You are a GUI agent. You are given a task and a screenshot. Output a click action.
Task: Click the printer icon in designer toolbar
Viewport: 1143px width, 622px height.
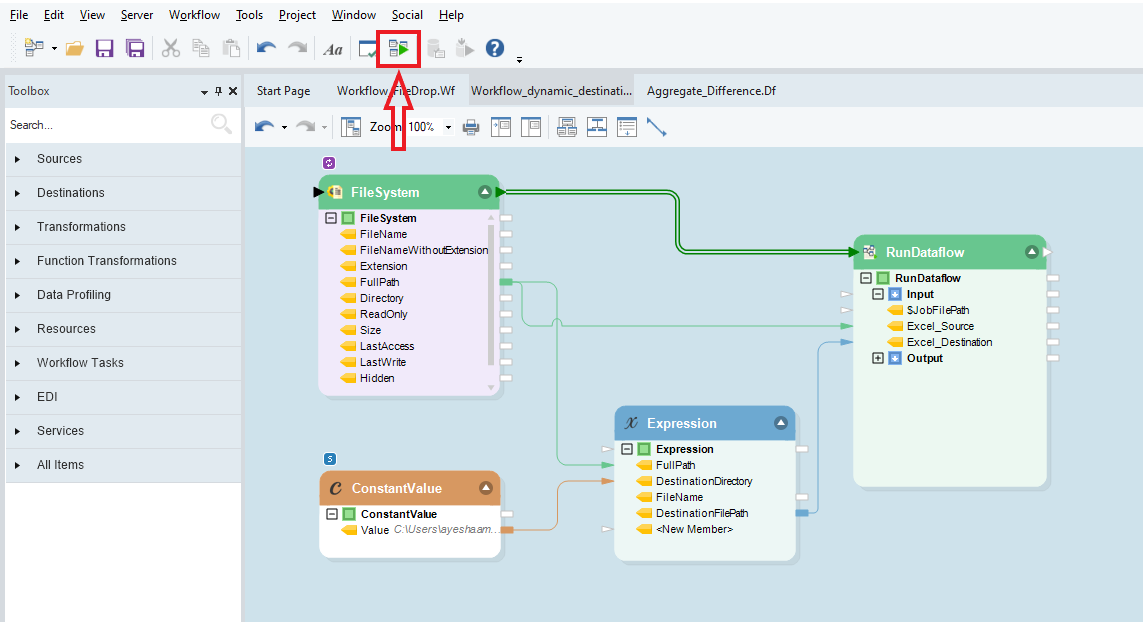[x=470, y=127]
